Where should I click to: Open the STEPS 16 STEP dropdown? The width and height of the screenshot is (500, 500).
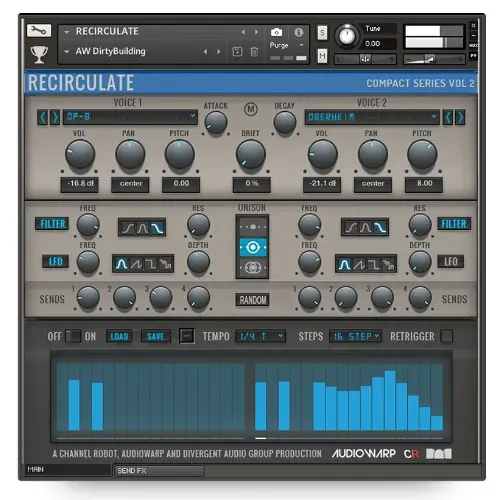pos(355,336)
